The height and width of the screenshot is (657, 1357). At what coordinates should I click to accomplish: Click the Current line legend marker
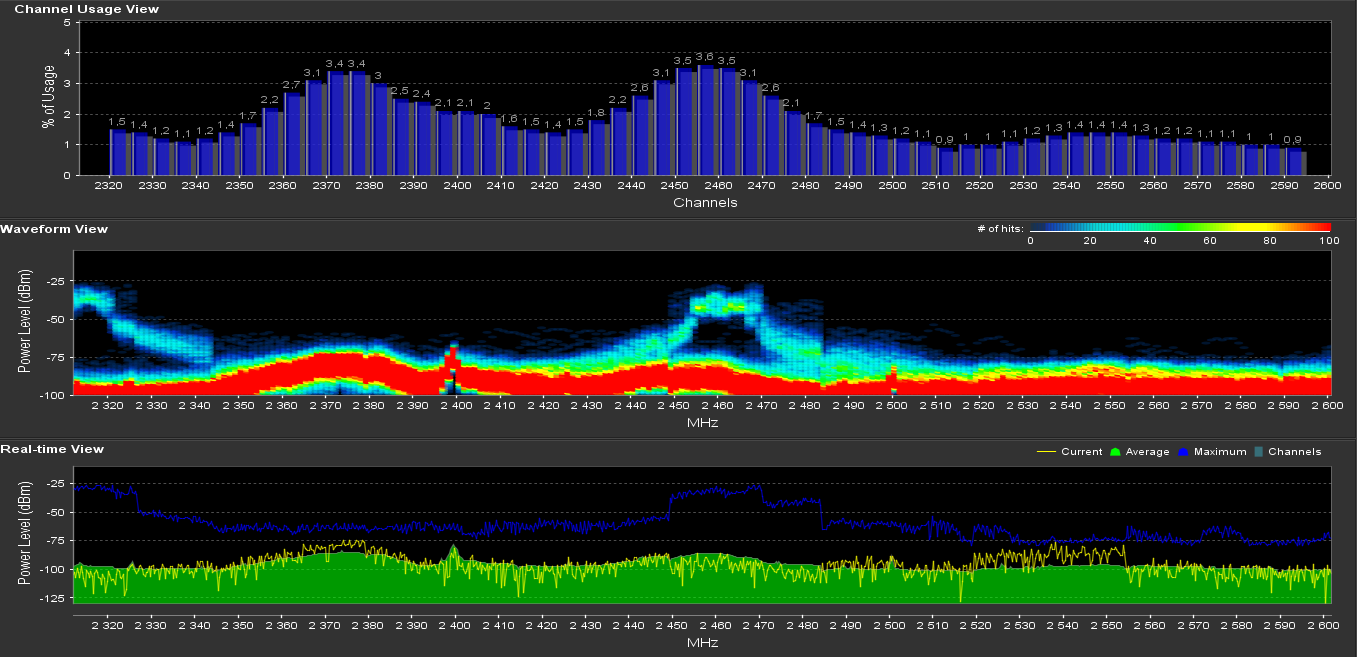coord(1048,452)
